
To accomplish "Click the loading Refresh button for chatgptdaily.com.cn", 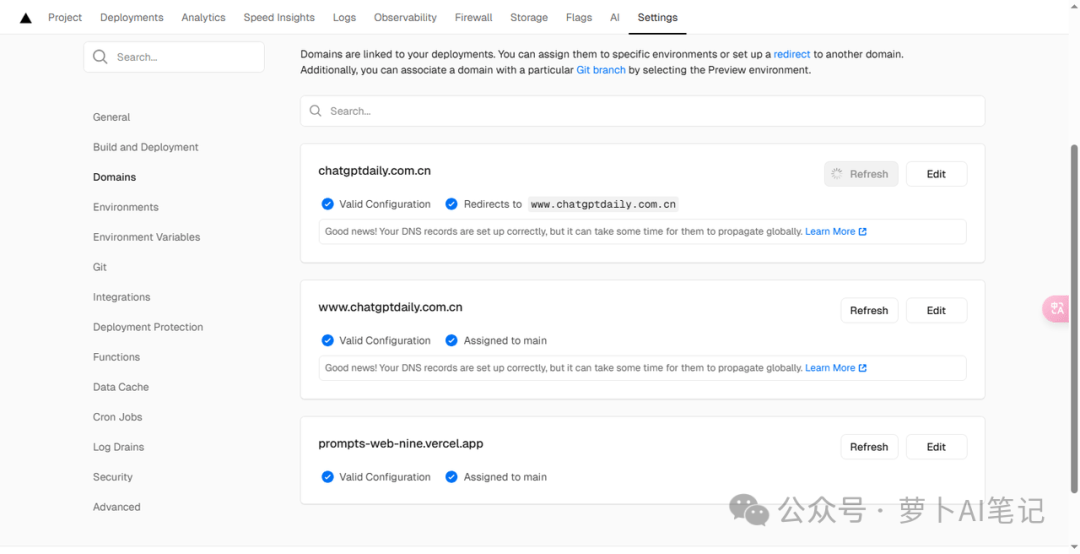I will [x=861, y=174].
